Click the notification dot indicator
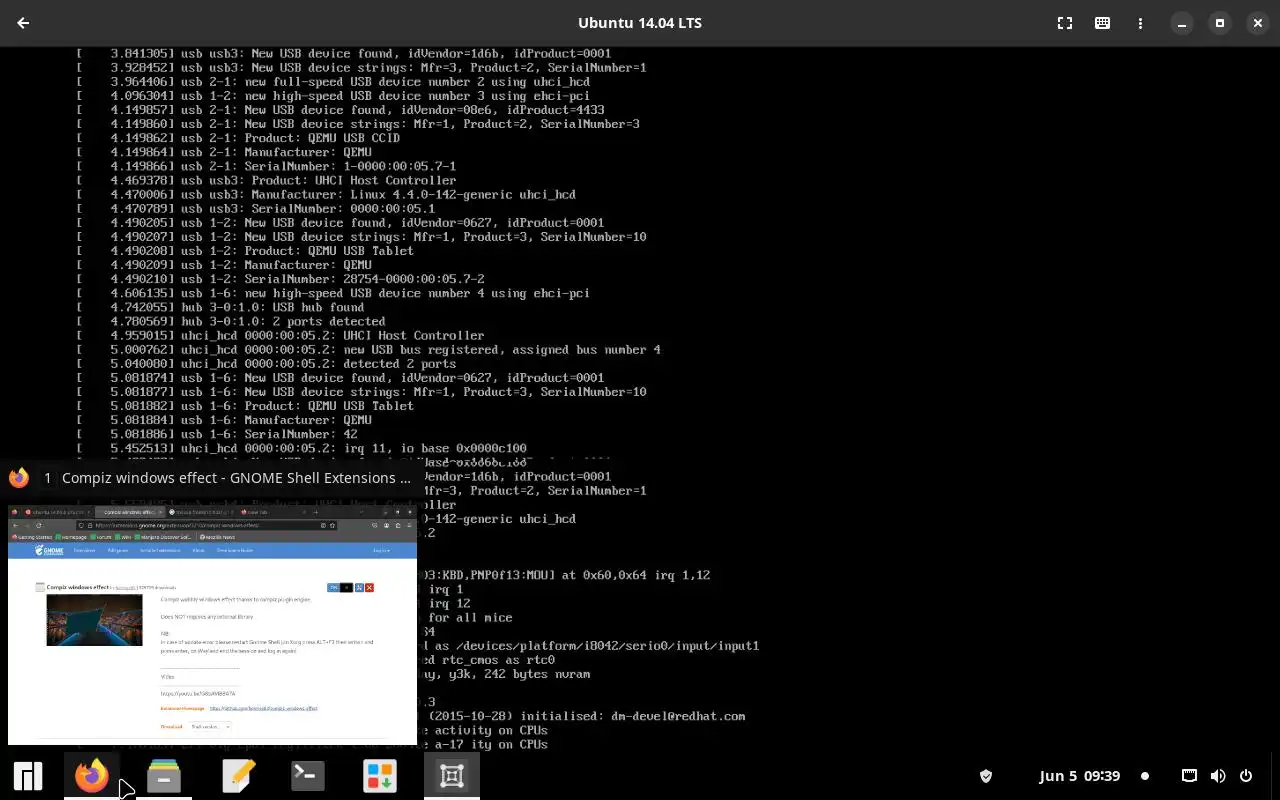Screen dimensions: 1280x800 [1145, 776]
